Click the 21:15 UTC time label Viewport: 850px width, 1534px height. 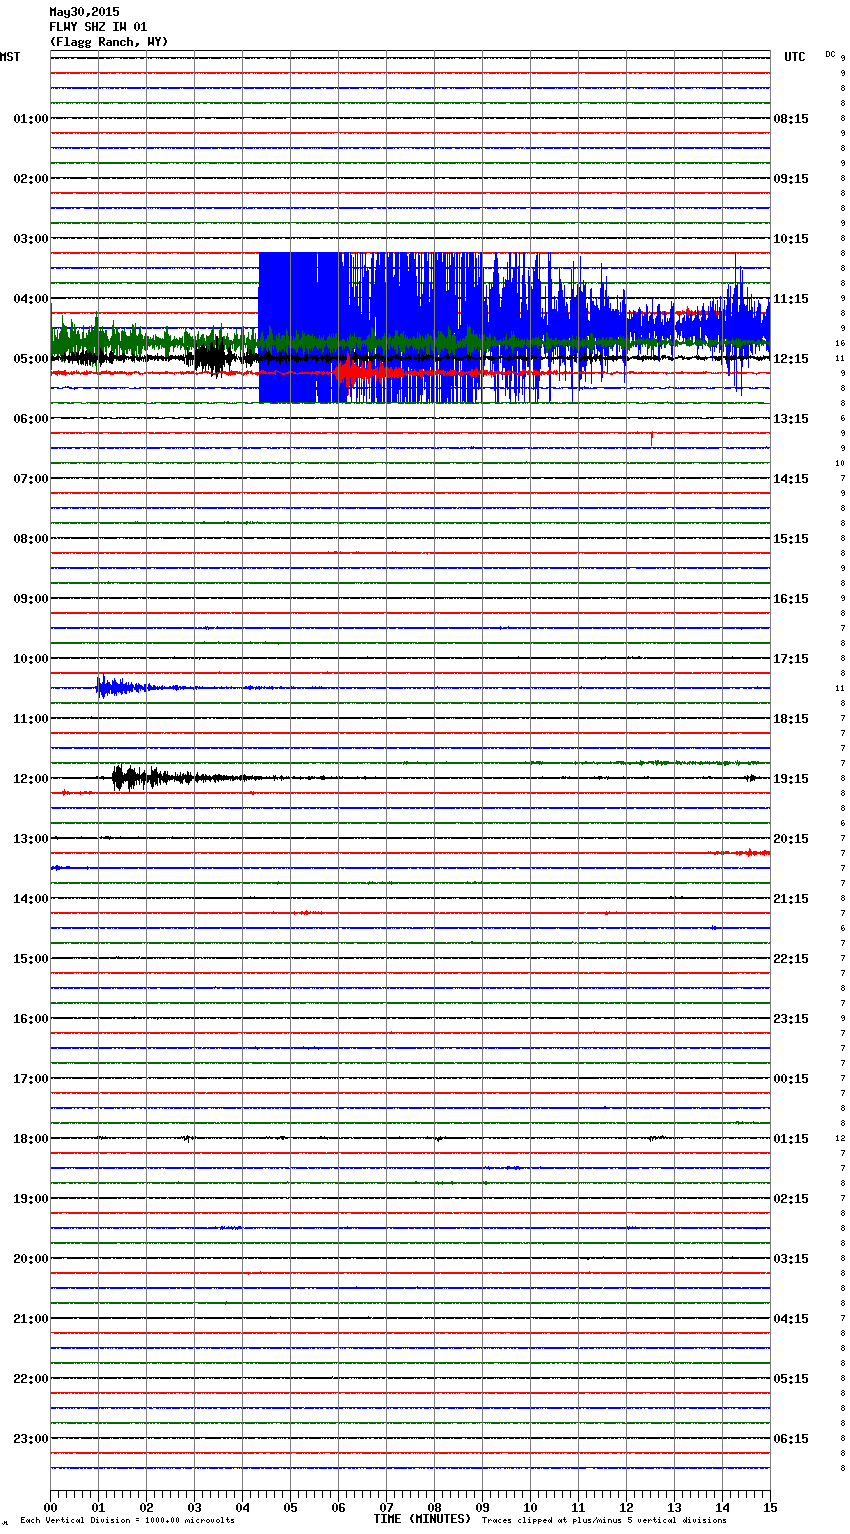click(x=791, y=899)
